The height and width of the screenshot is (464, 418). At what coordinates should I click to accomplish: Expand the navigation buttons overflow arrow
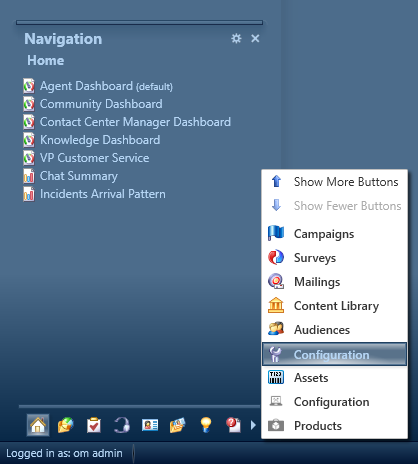253,425
